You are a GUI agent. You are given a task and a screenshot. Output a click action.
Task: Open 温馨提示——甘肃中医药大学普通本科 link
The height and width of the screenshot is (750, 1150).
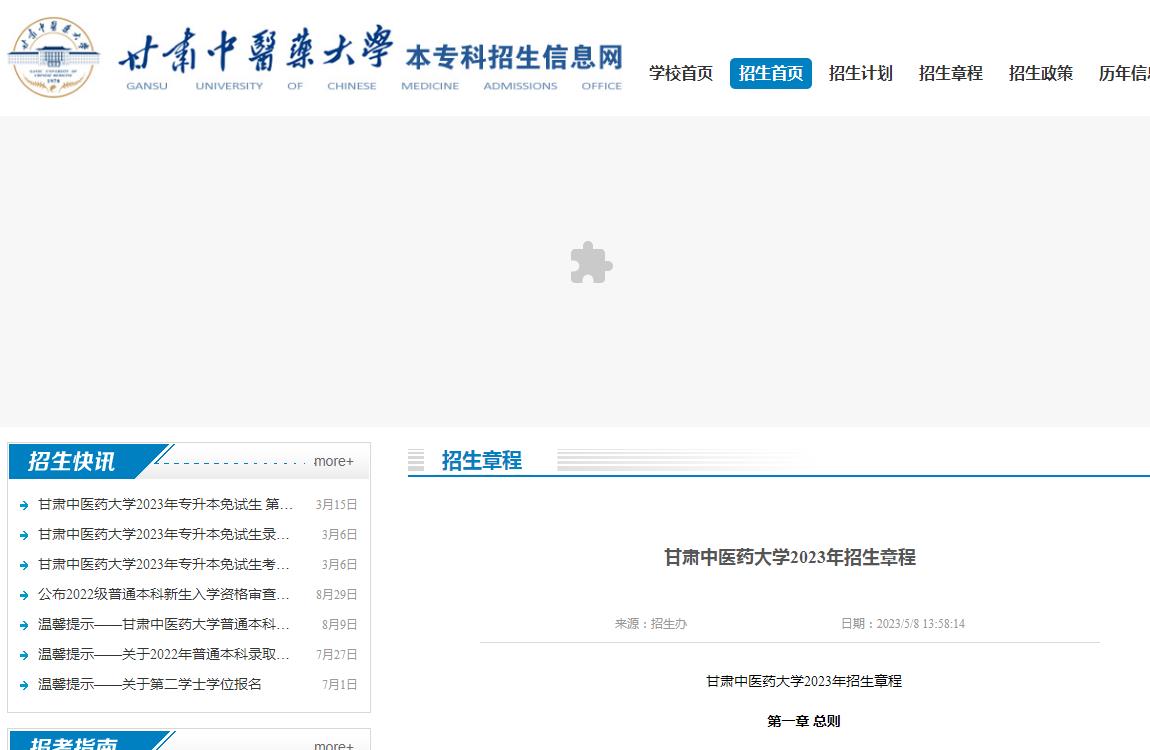164,625
